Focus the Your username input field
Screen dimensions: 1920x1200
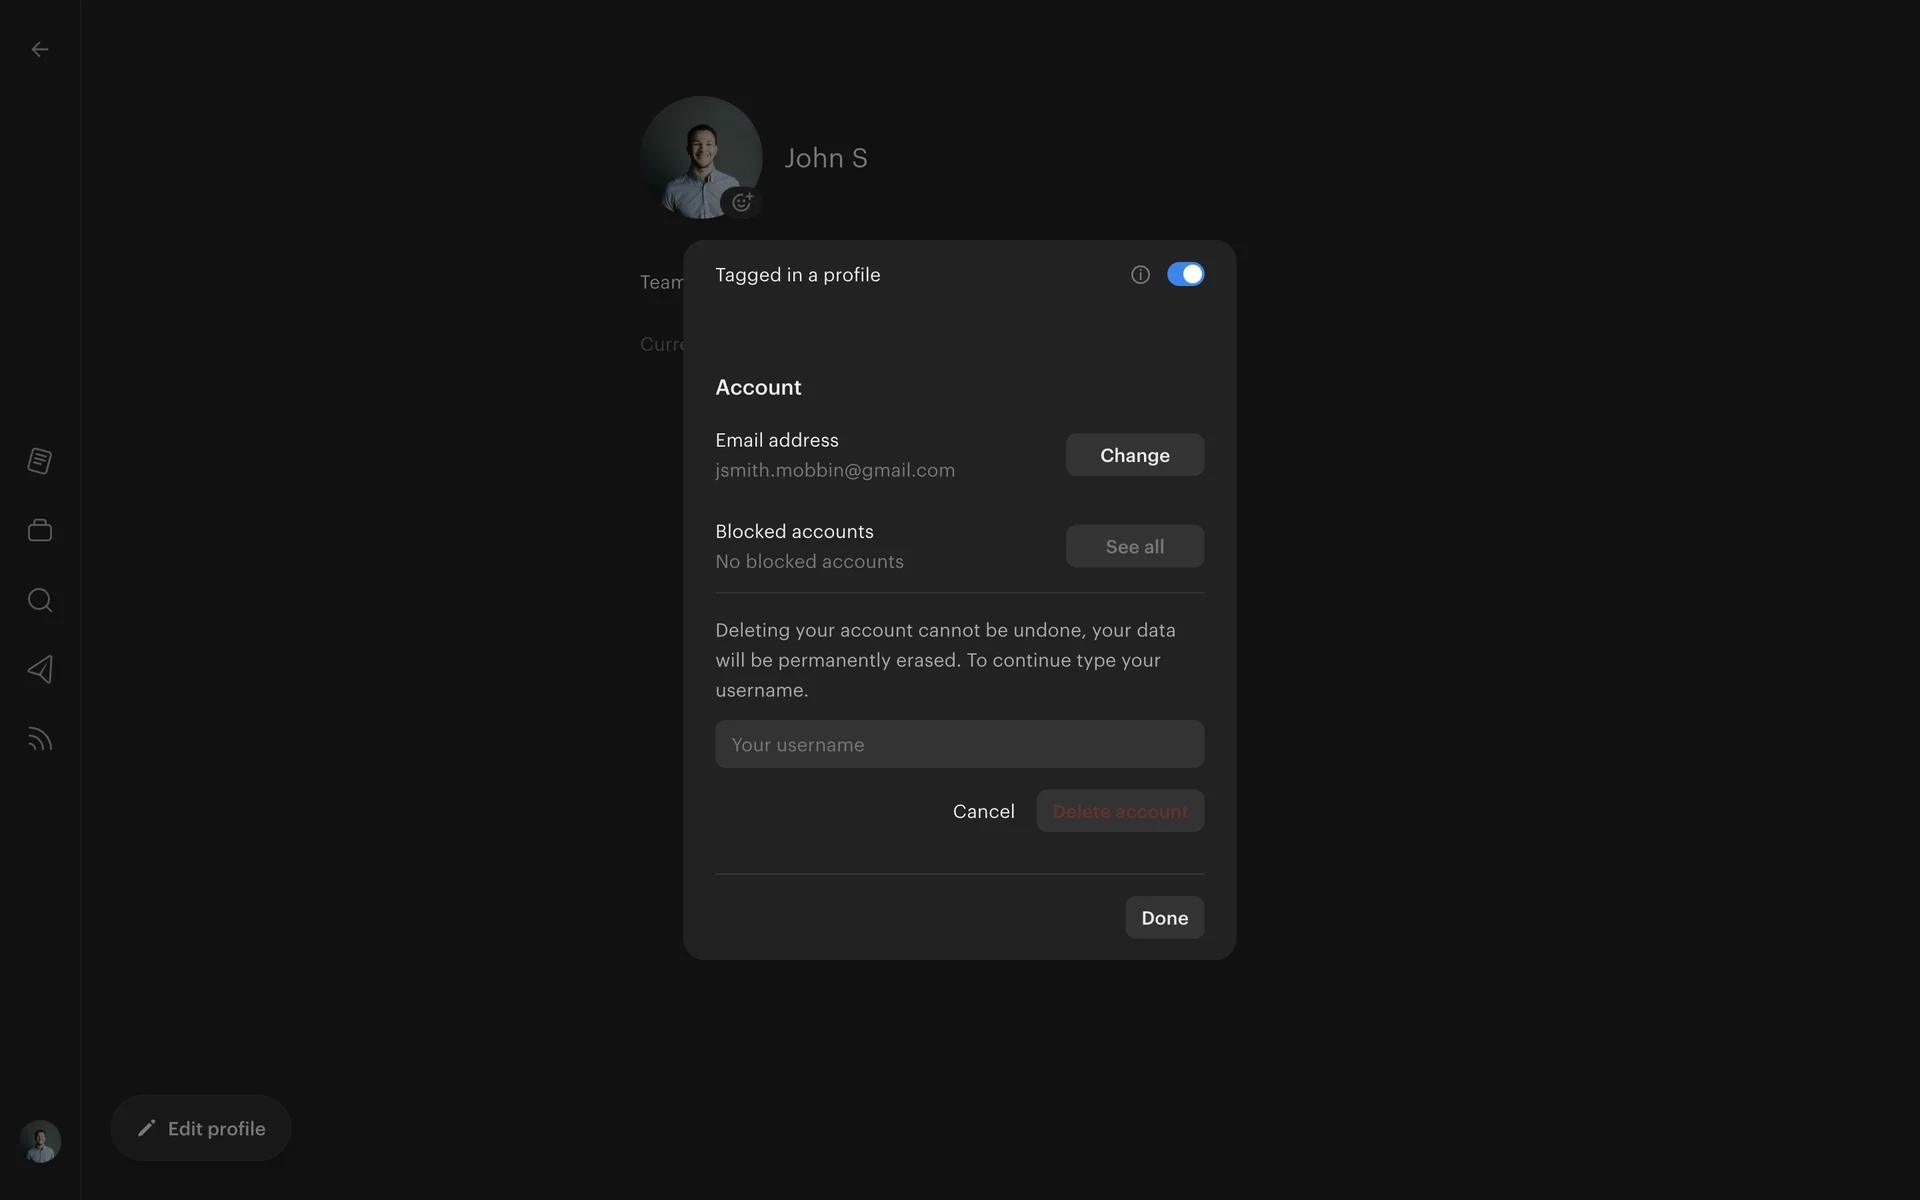(x=959, y=744)
